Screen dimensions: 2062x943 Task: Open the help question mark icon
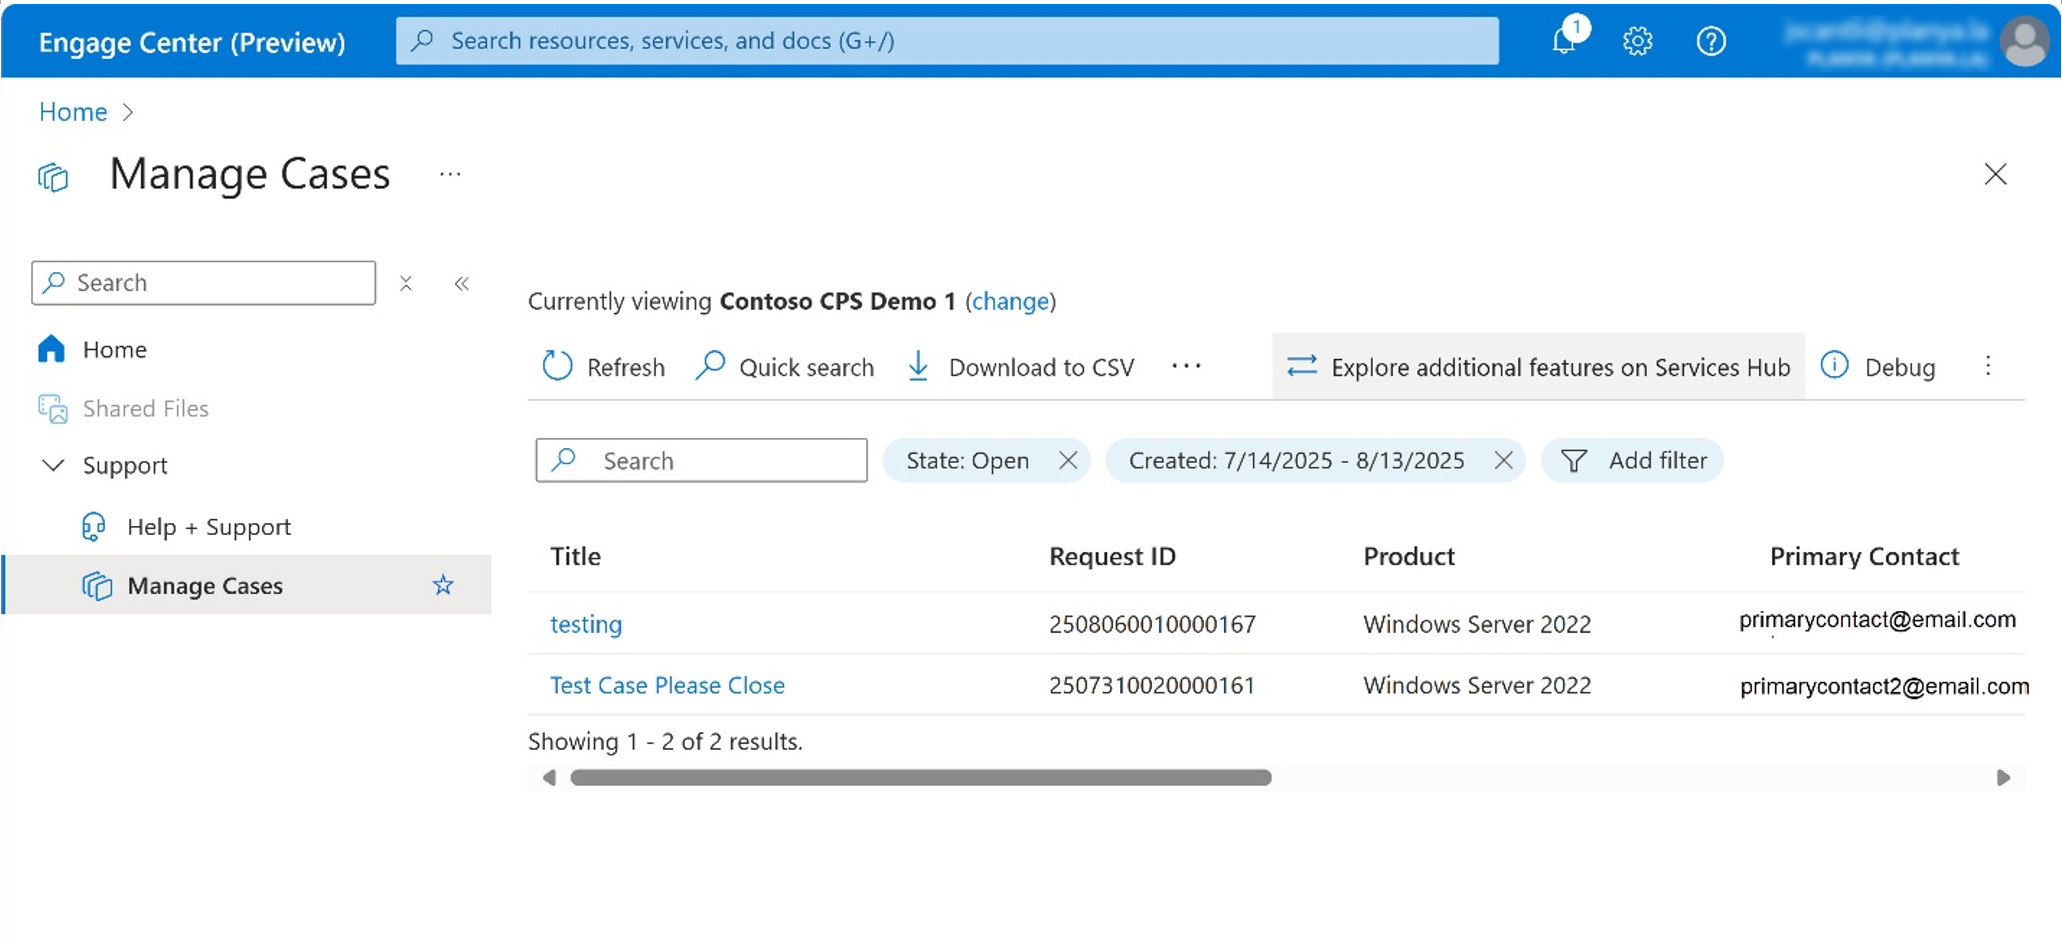click(x=1711, y=41)
